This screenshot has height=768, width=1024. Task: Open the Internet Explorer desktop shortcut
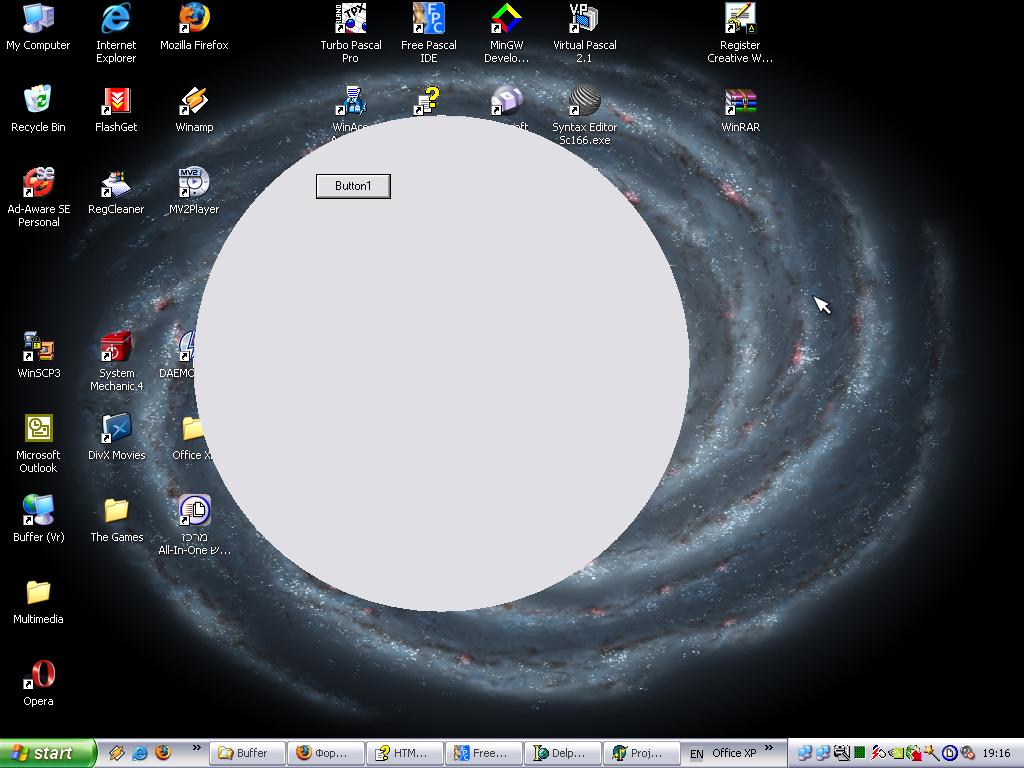tap(116, 19)
